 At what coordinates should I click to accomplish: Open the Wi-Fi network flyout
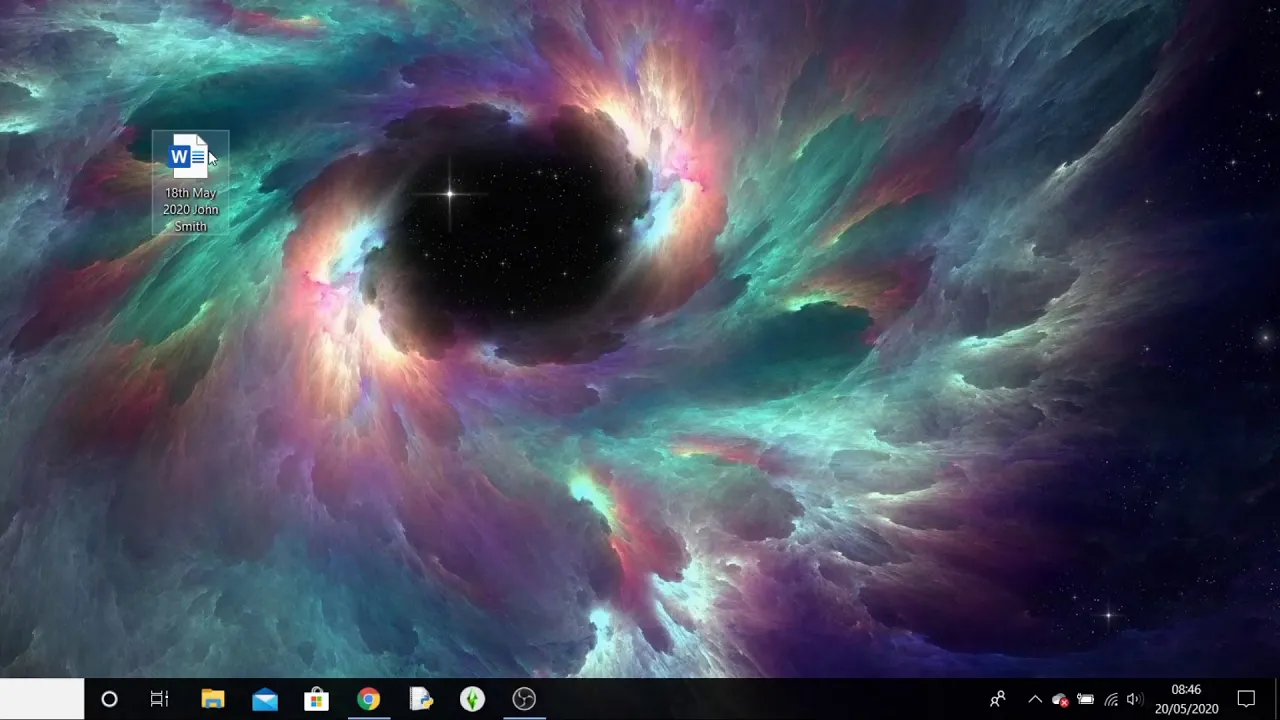point(1111,699)
